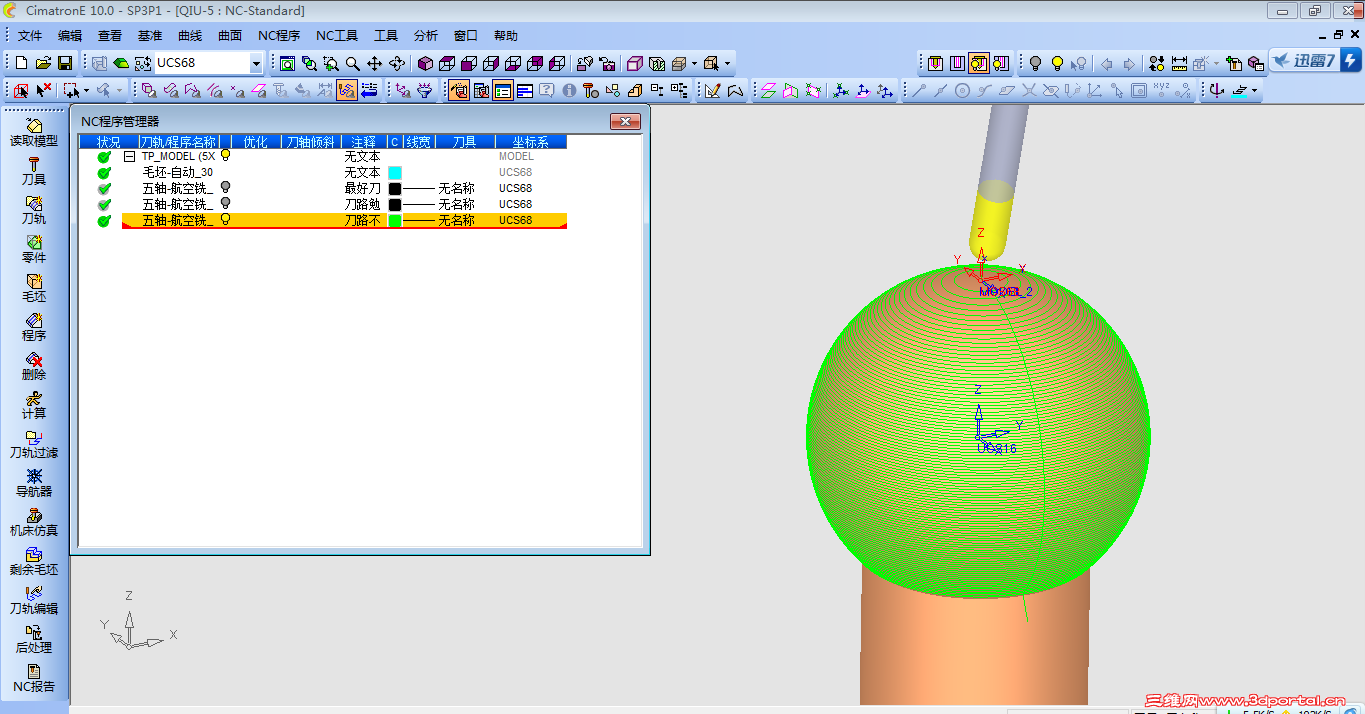
Task: Open 刀轨过滤 toolpath filter
Action: [34, 444]
